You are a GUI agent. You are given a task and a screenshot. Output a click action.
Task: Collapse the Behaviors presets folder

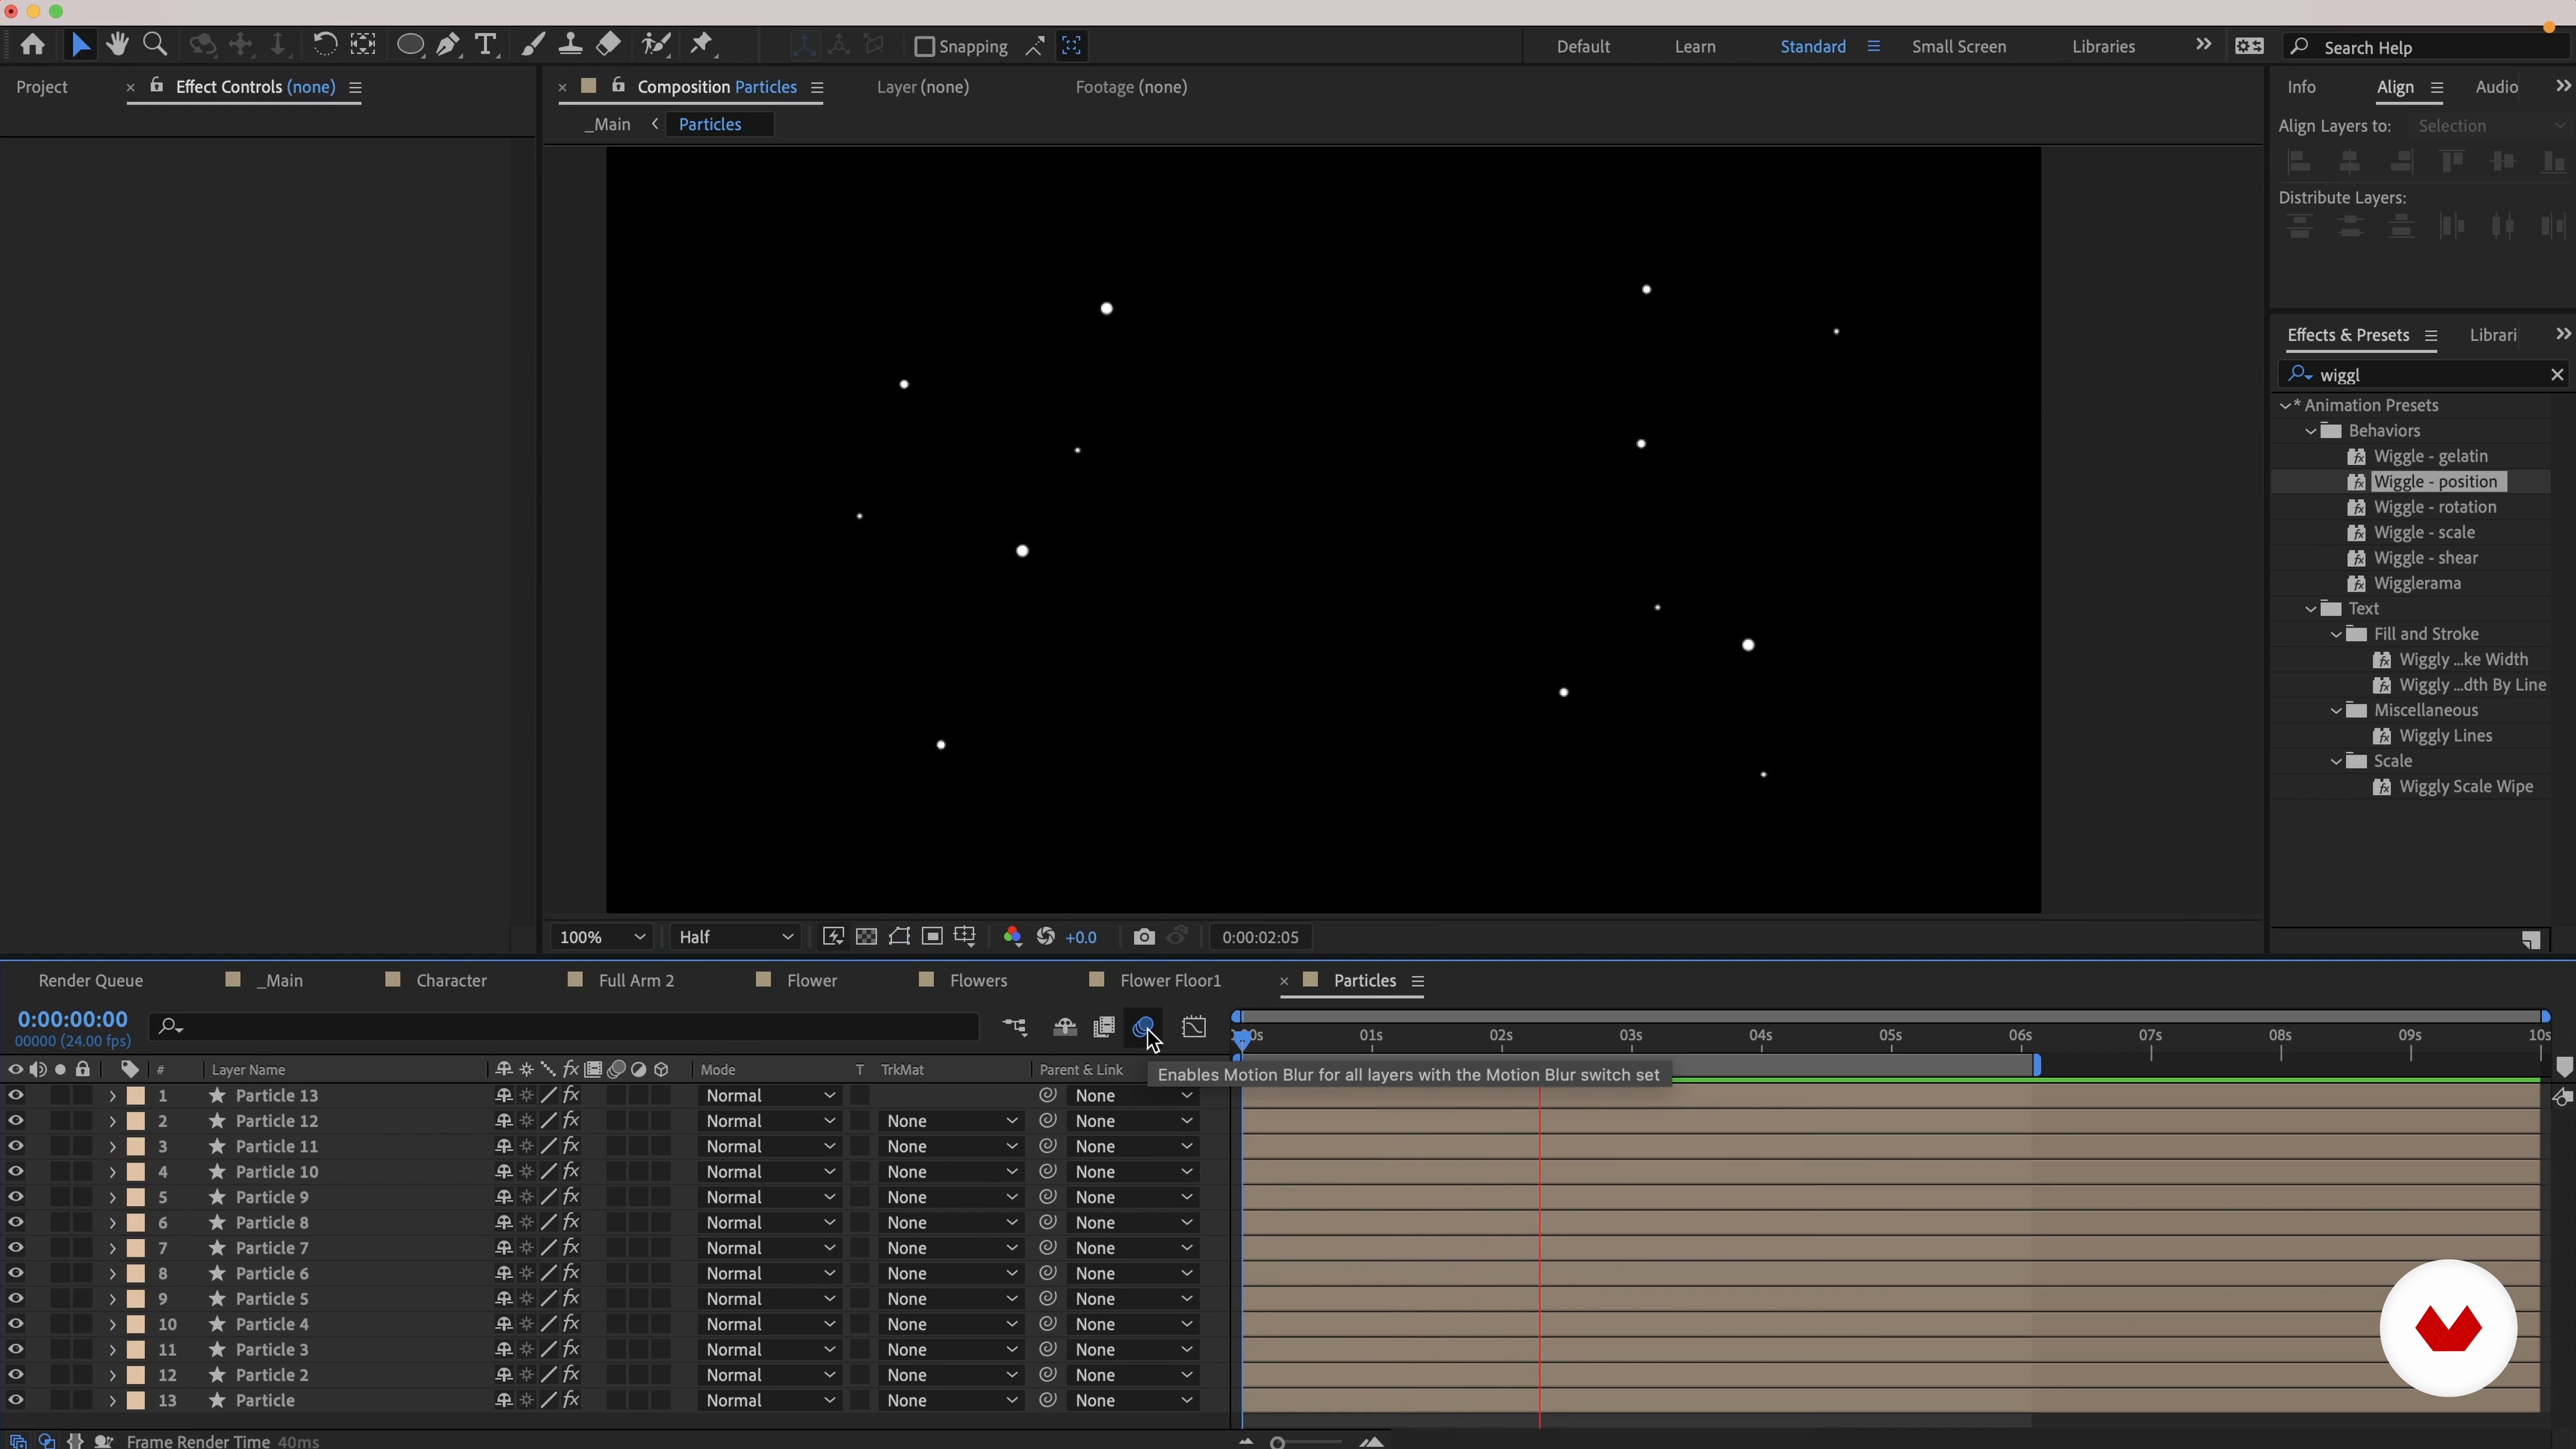pyautogui.click(x=2311, y=431)
